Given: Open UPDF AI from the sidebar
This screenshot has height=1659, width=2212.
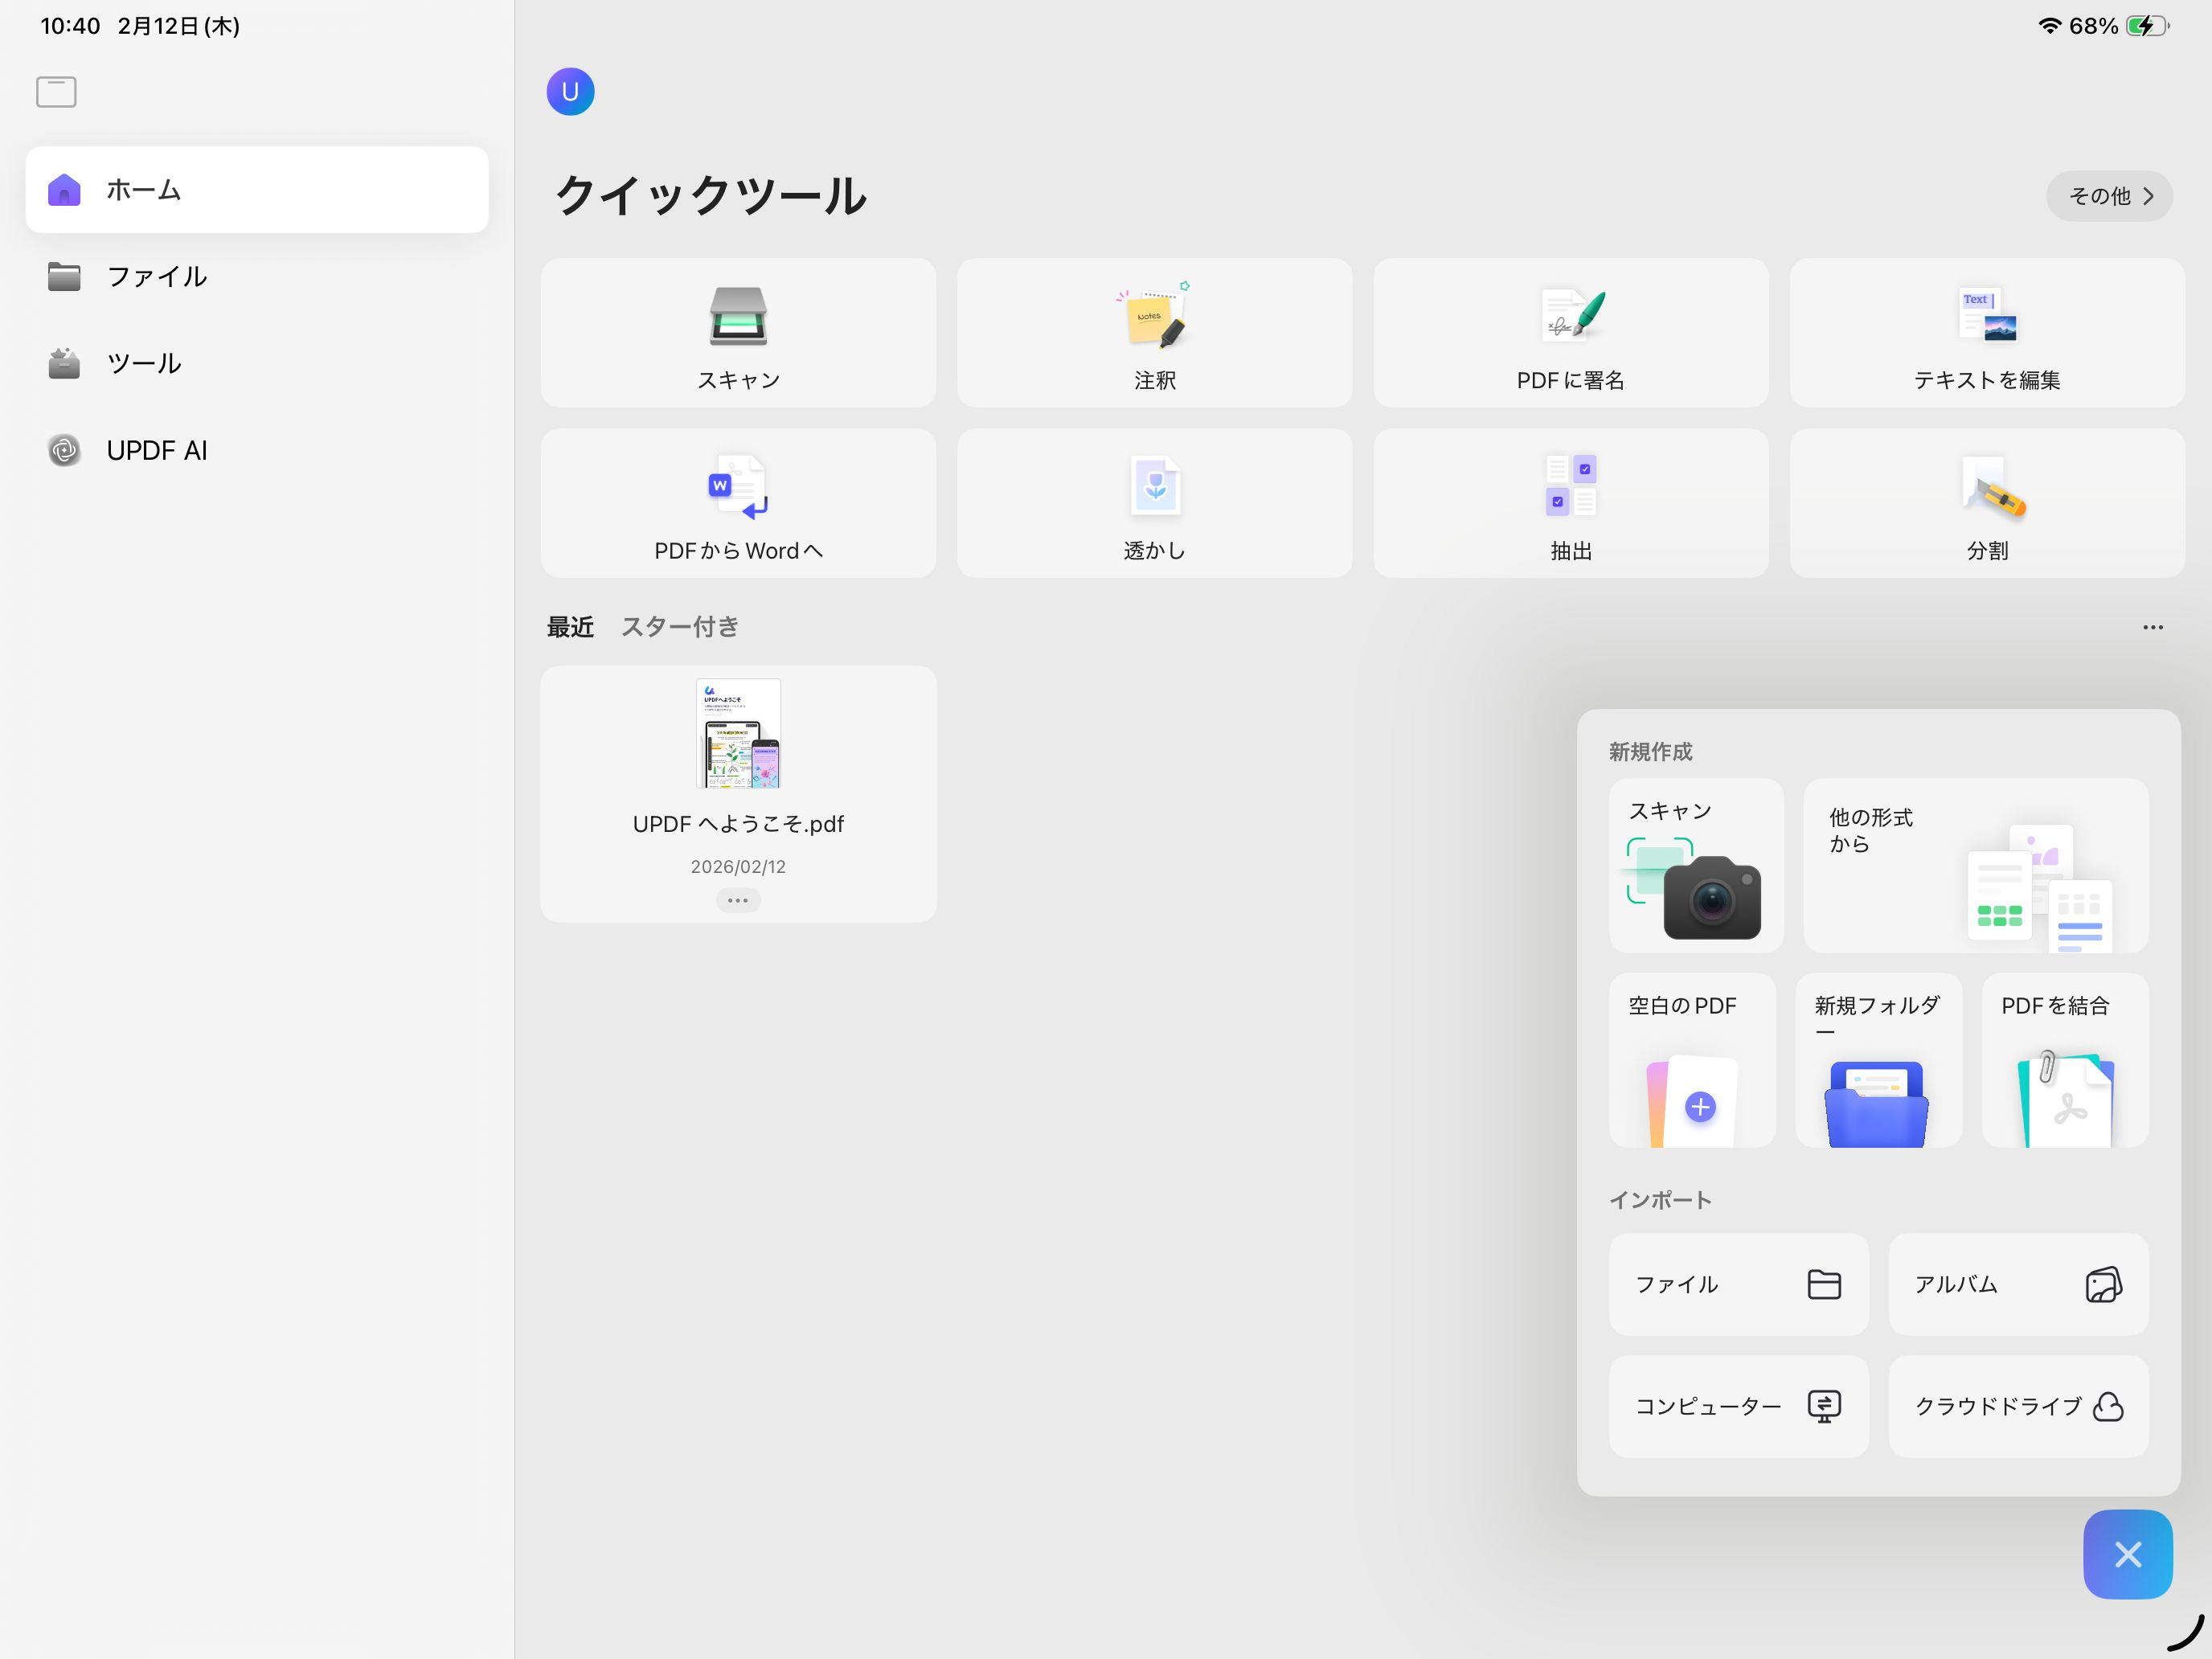Looking at the screenshot, I should (156, 451).
